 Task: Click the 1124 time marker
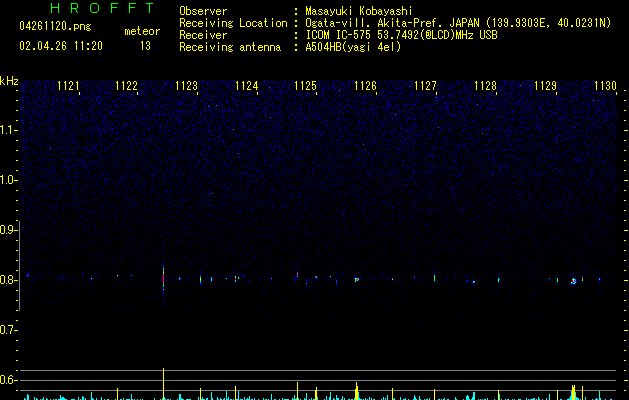coord(246,86)
